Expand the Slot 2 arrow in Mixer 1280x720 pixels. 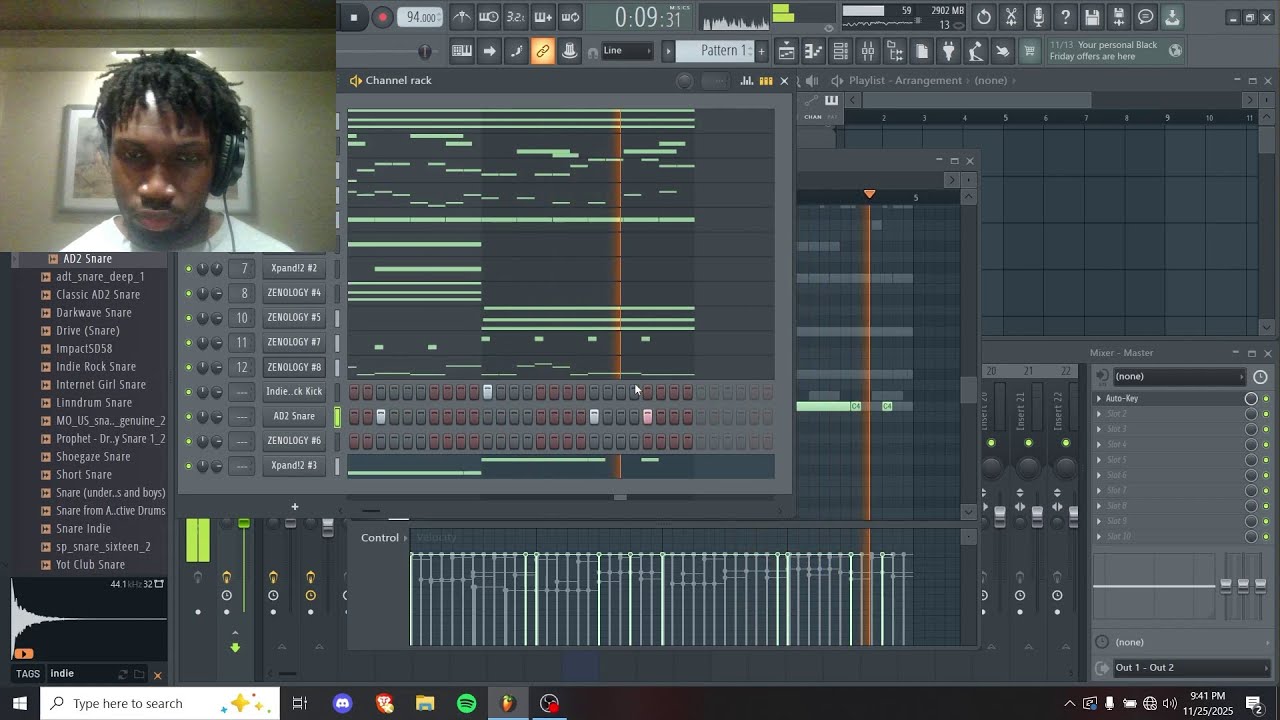[x=1099, y=414]
